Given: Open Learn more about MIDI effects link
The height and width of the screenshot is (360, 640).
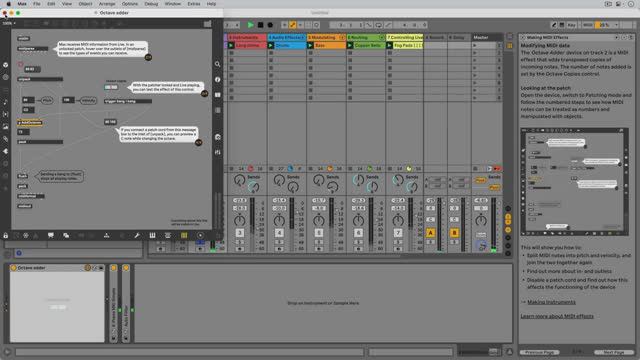Looking at the screenshot, I should pyautogui.click(x=557, y=316).
